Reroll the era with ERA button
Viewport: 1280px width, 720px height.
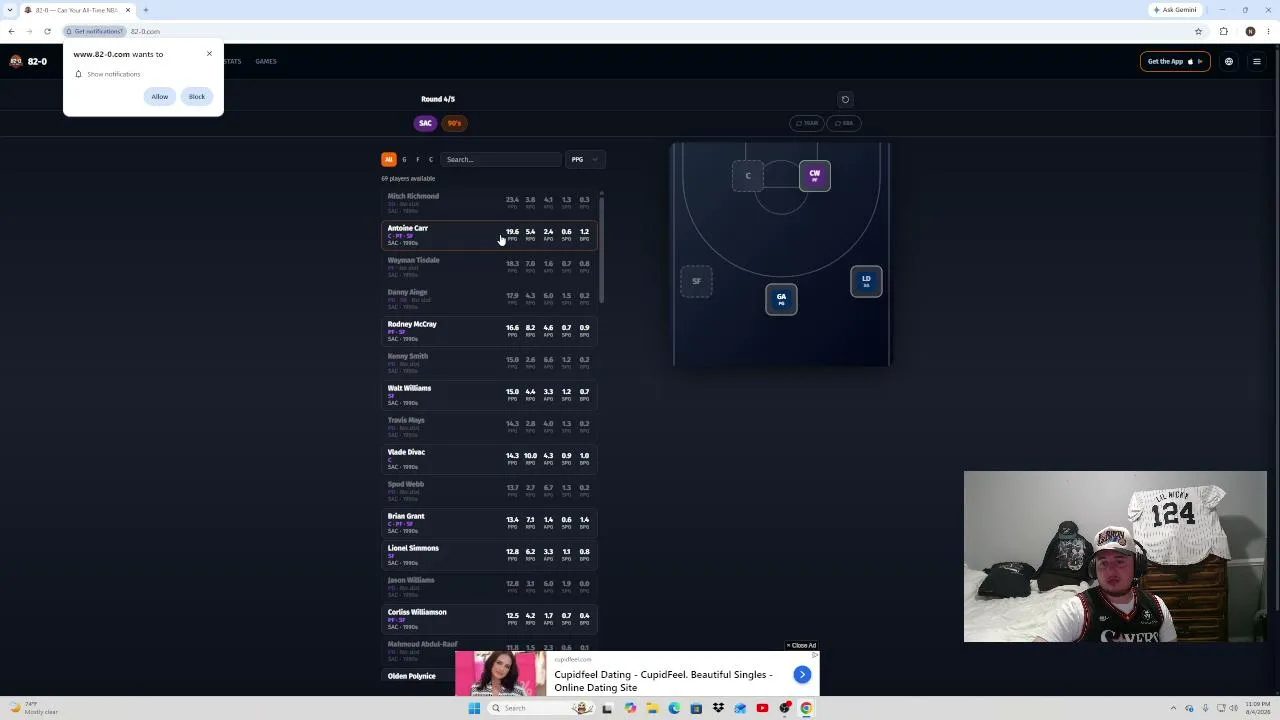coord(844,123)
